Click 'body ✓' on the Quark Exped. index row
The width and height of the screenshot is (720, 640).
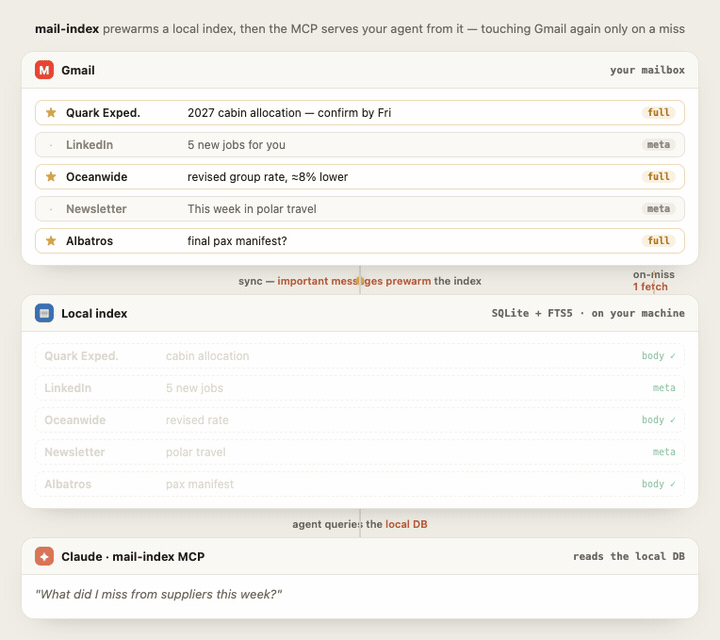(x=658, y=356)
